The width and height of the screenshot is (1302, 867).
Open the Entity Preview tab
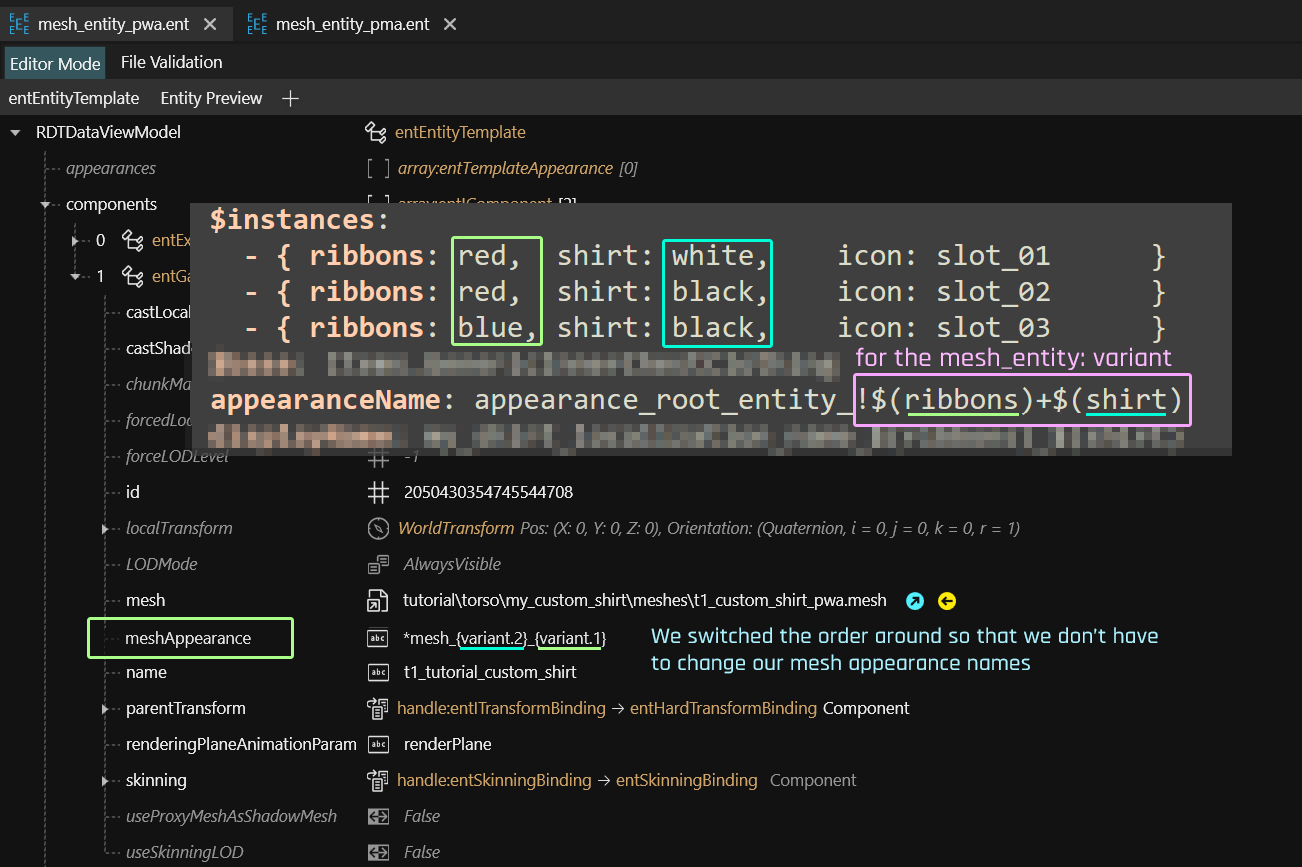click(211, 98)
